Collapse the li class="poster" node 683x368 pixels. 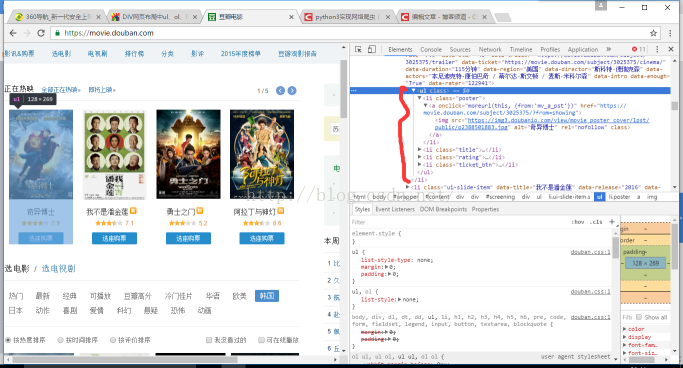point(419,98)
